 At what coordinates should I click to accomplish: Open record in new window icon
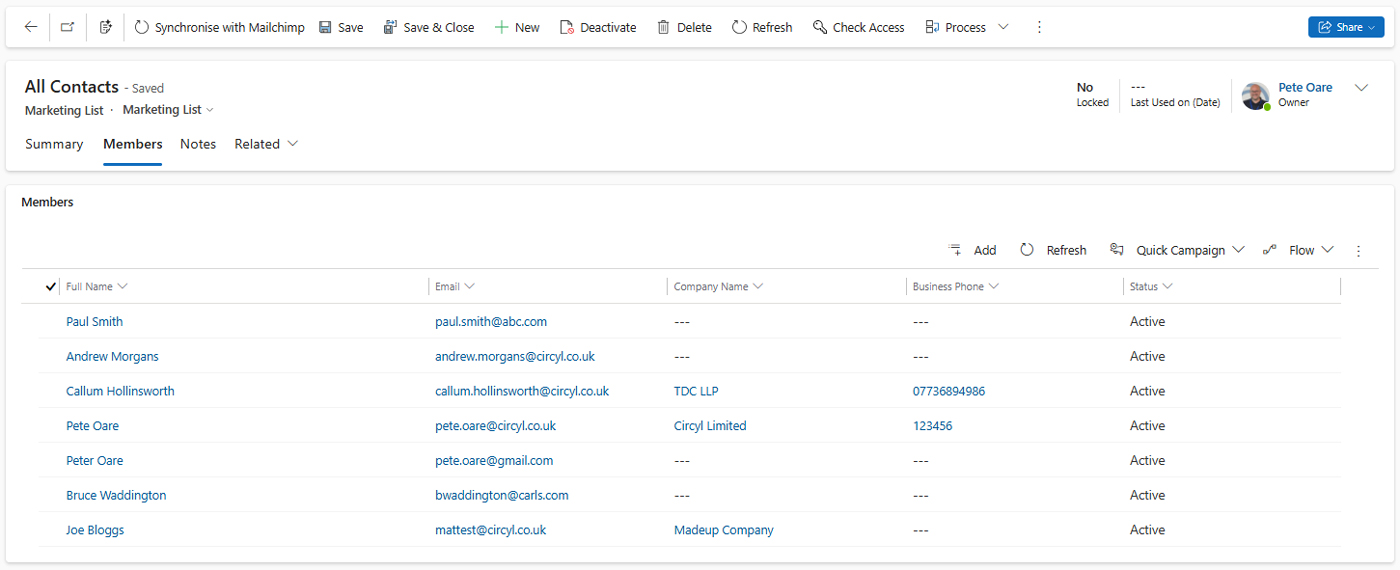pos(67,27)
